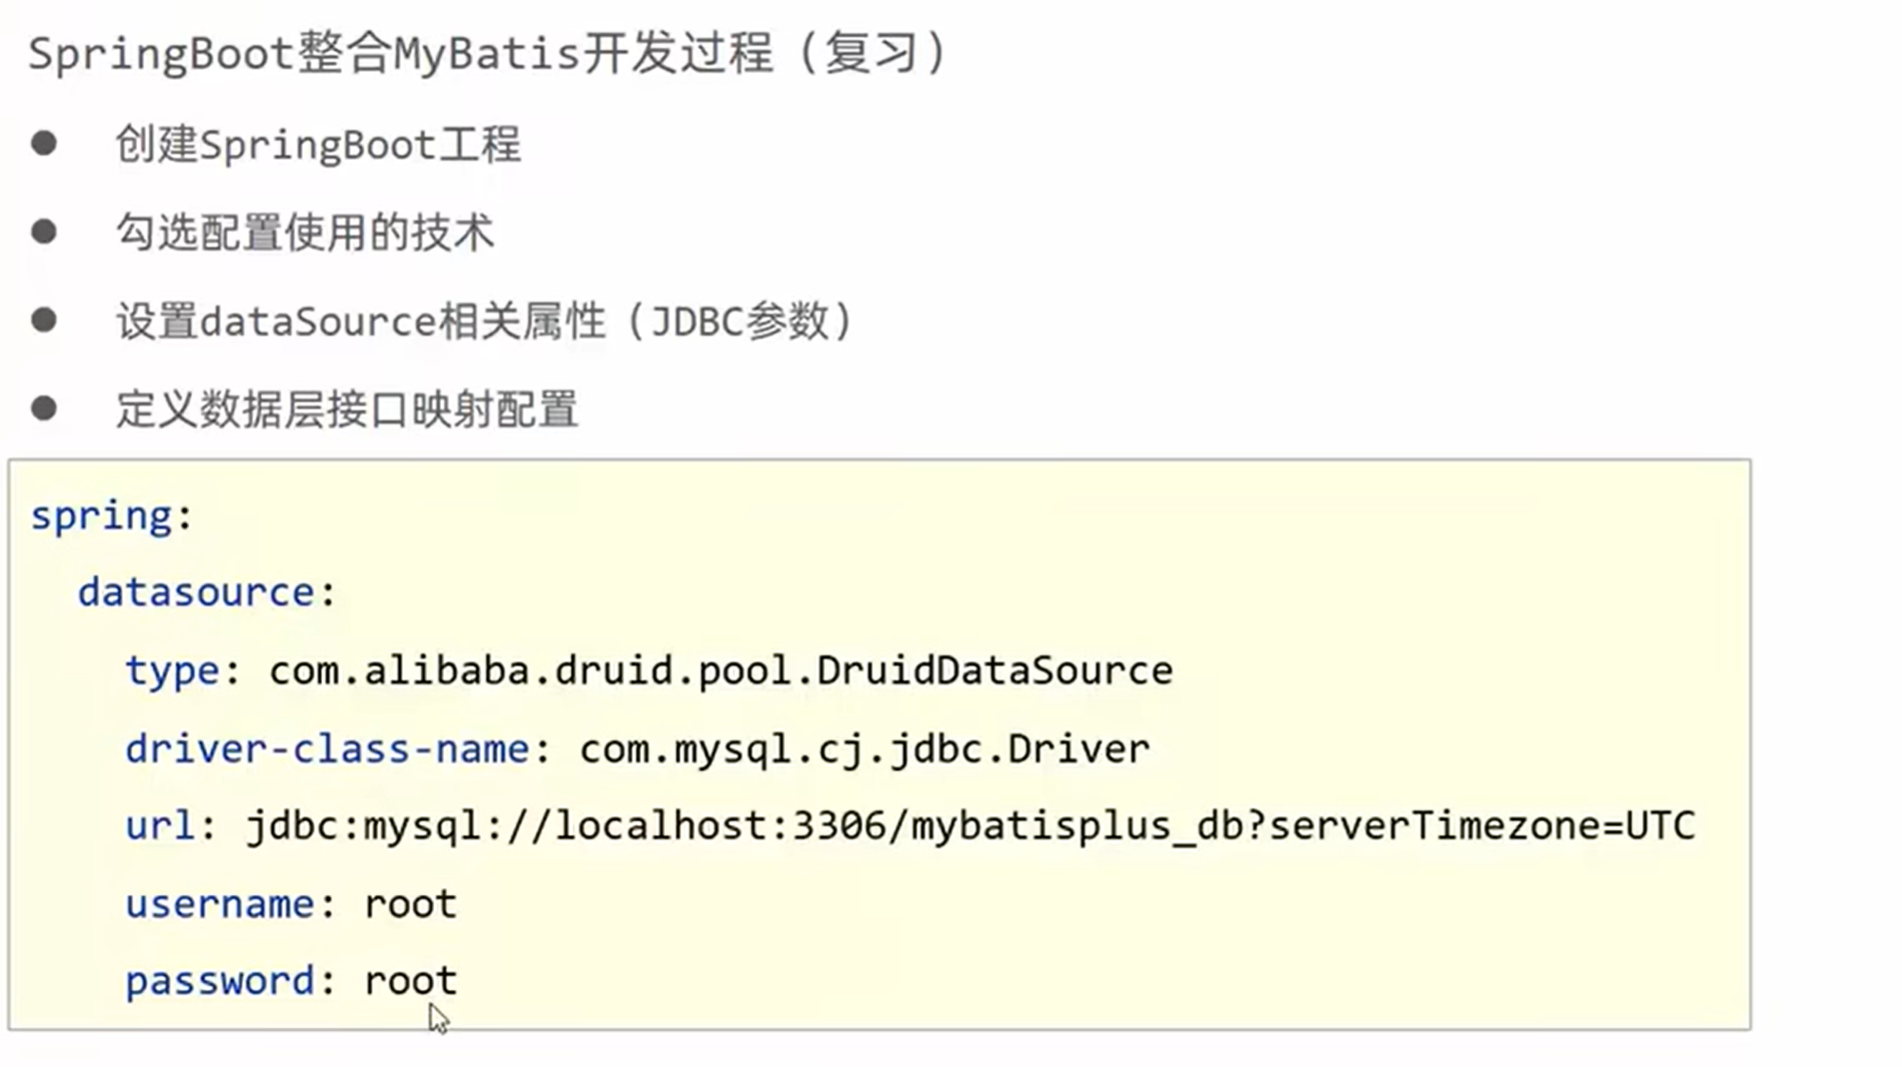Click the spring key in the YAML
The width and height of the screenshot is (1902, 1067).
tap(101, 517)
